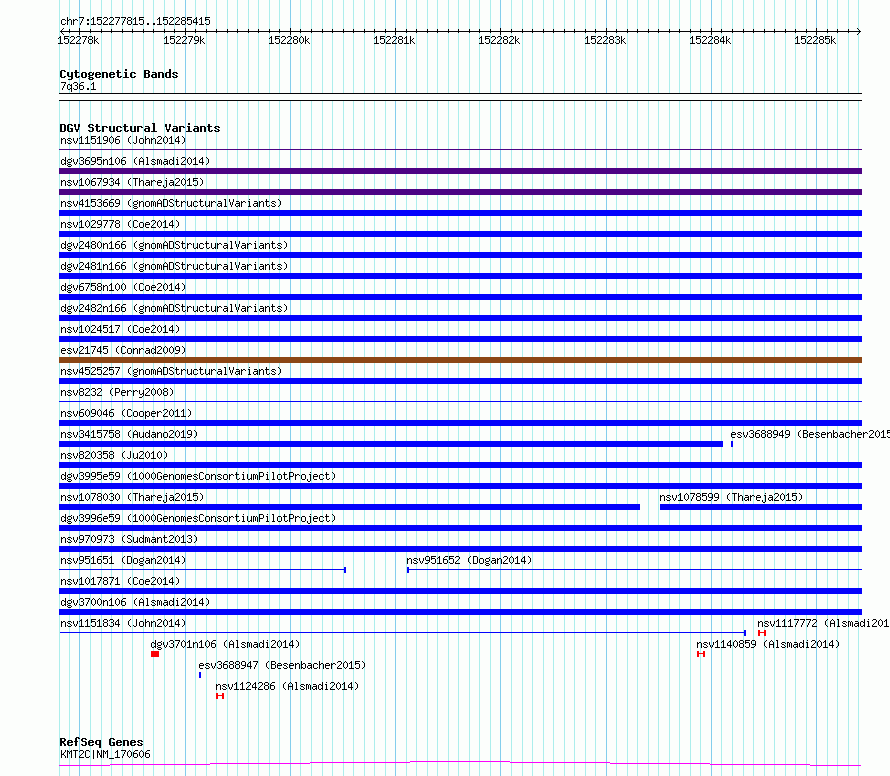Image resolution: width=890 pixels, height=776 pixels.
Task: Click esv3688947 (Besenbacher2015) variant label
Action: tap(282, 665)
